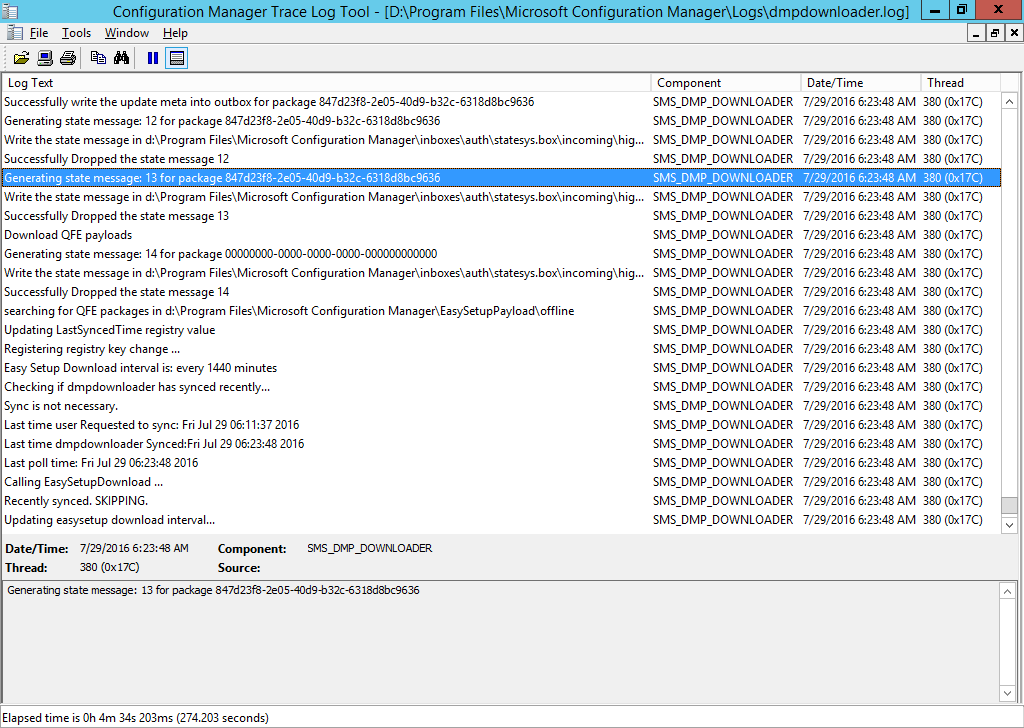Open the Window menu
This screenshot has width=1024, height=728.
[127, 33]
